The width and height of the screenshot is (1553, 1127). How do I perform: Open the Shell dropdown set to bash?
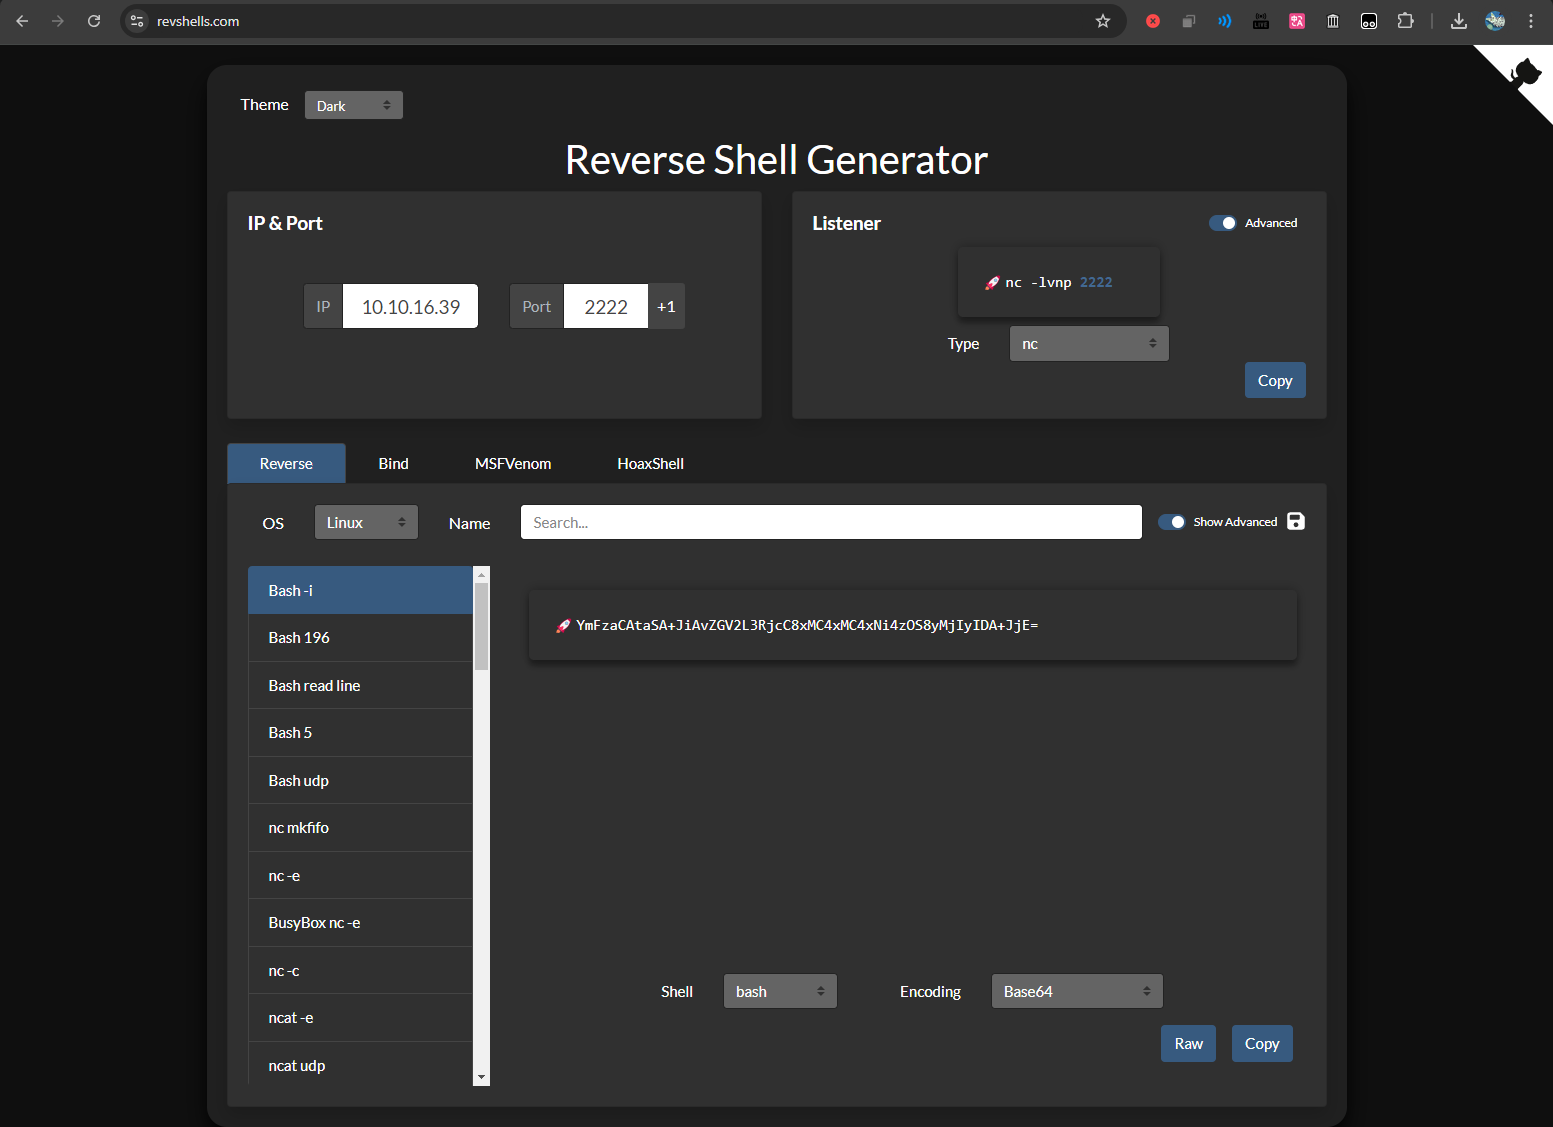[780, 991]
